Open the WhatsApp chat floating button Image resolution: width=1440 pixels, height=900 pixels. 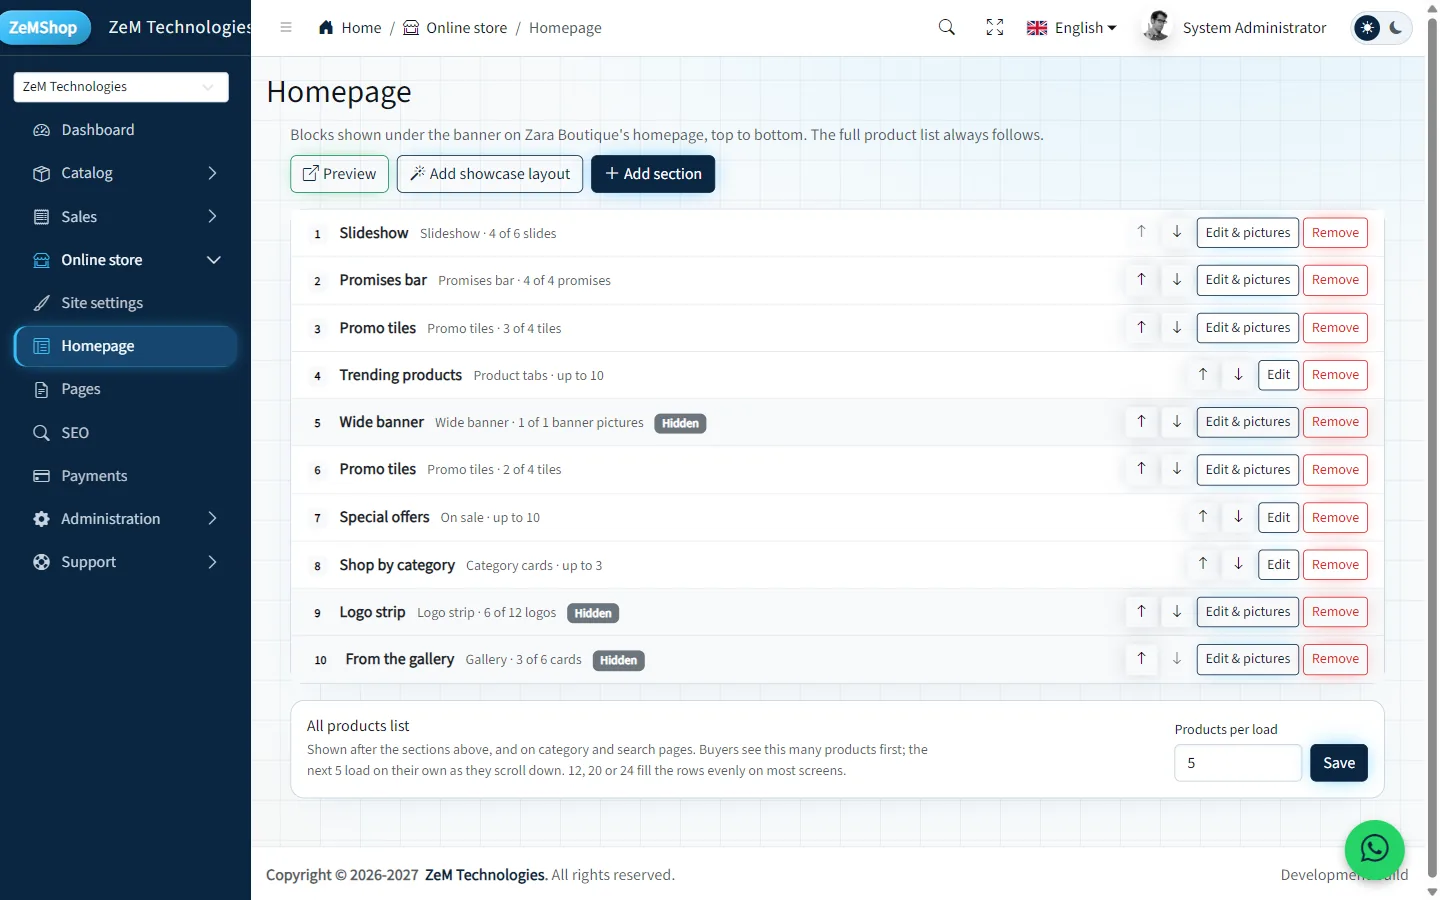(1375, 849)
